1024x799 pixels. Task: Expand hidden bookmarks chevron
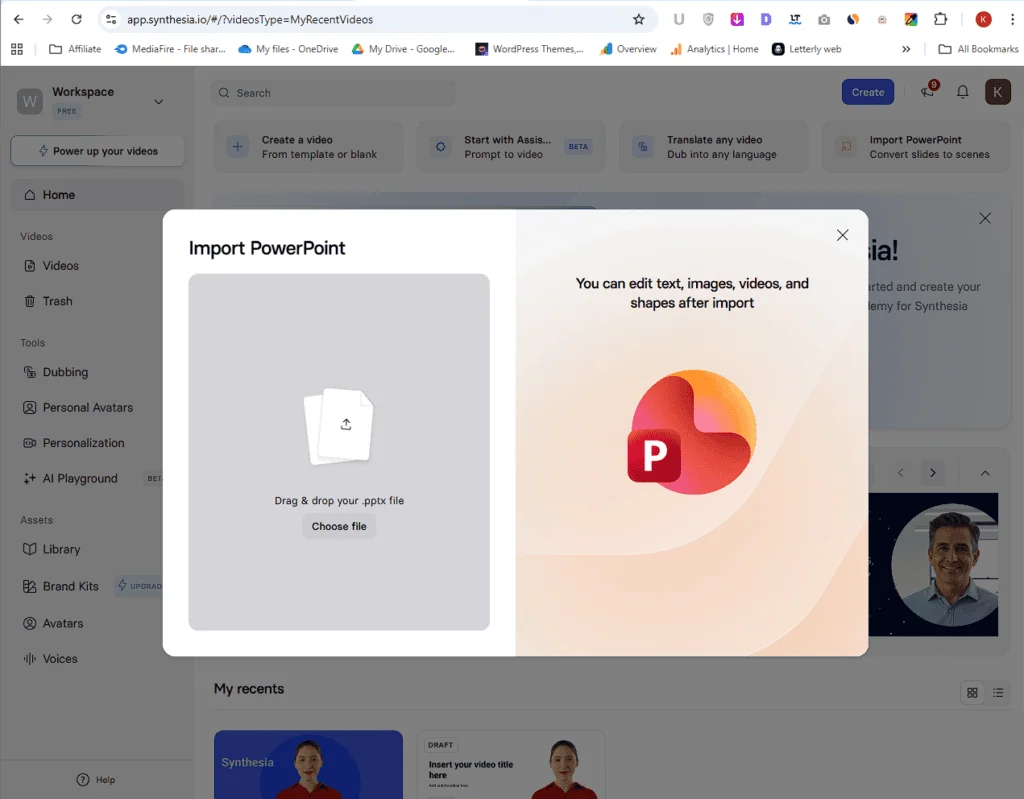tap(906, 49)
